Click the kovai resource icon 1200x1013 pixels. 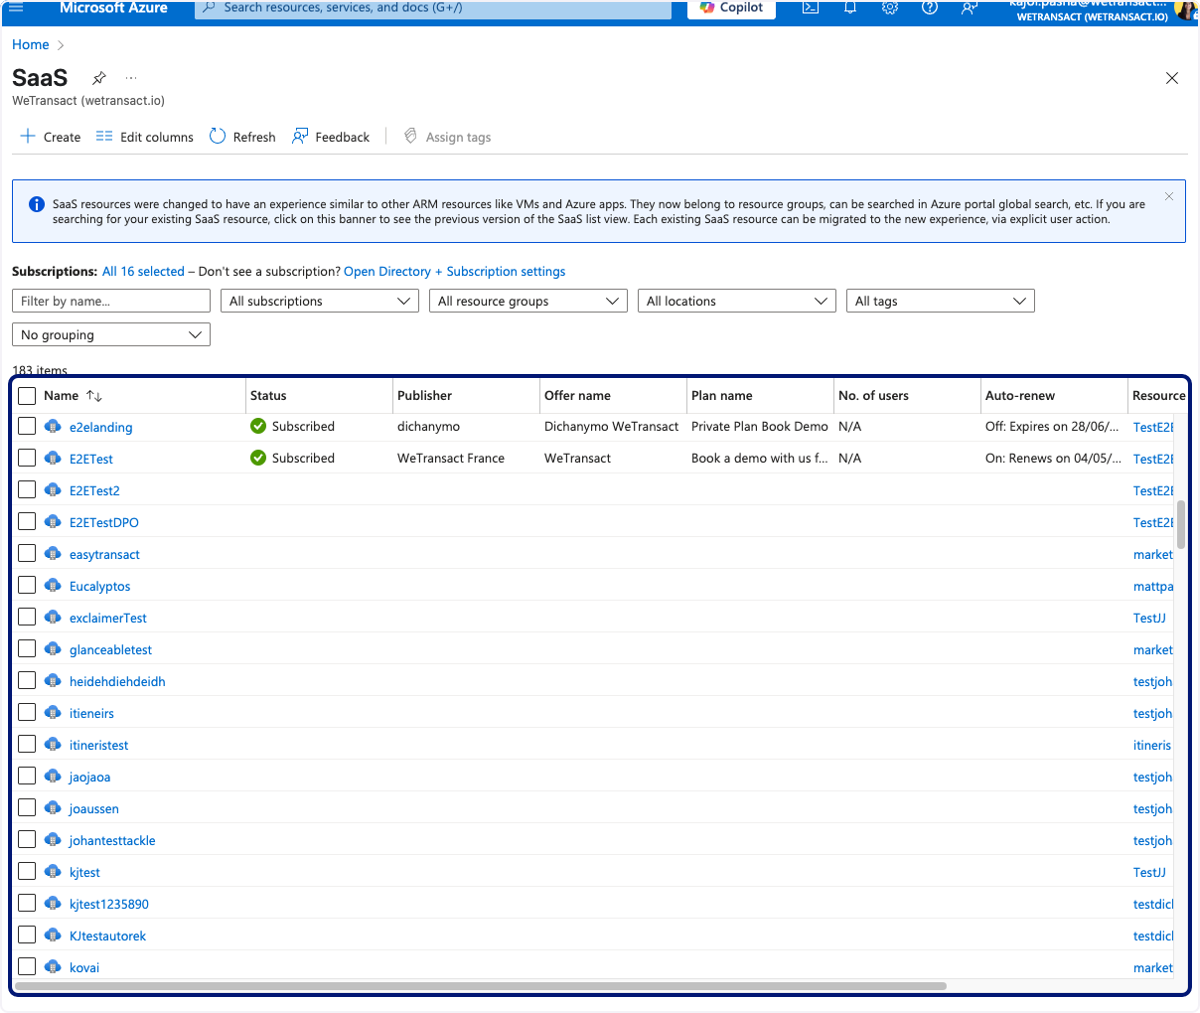(54, 967)
